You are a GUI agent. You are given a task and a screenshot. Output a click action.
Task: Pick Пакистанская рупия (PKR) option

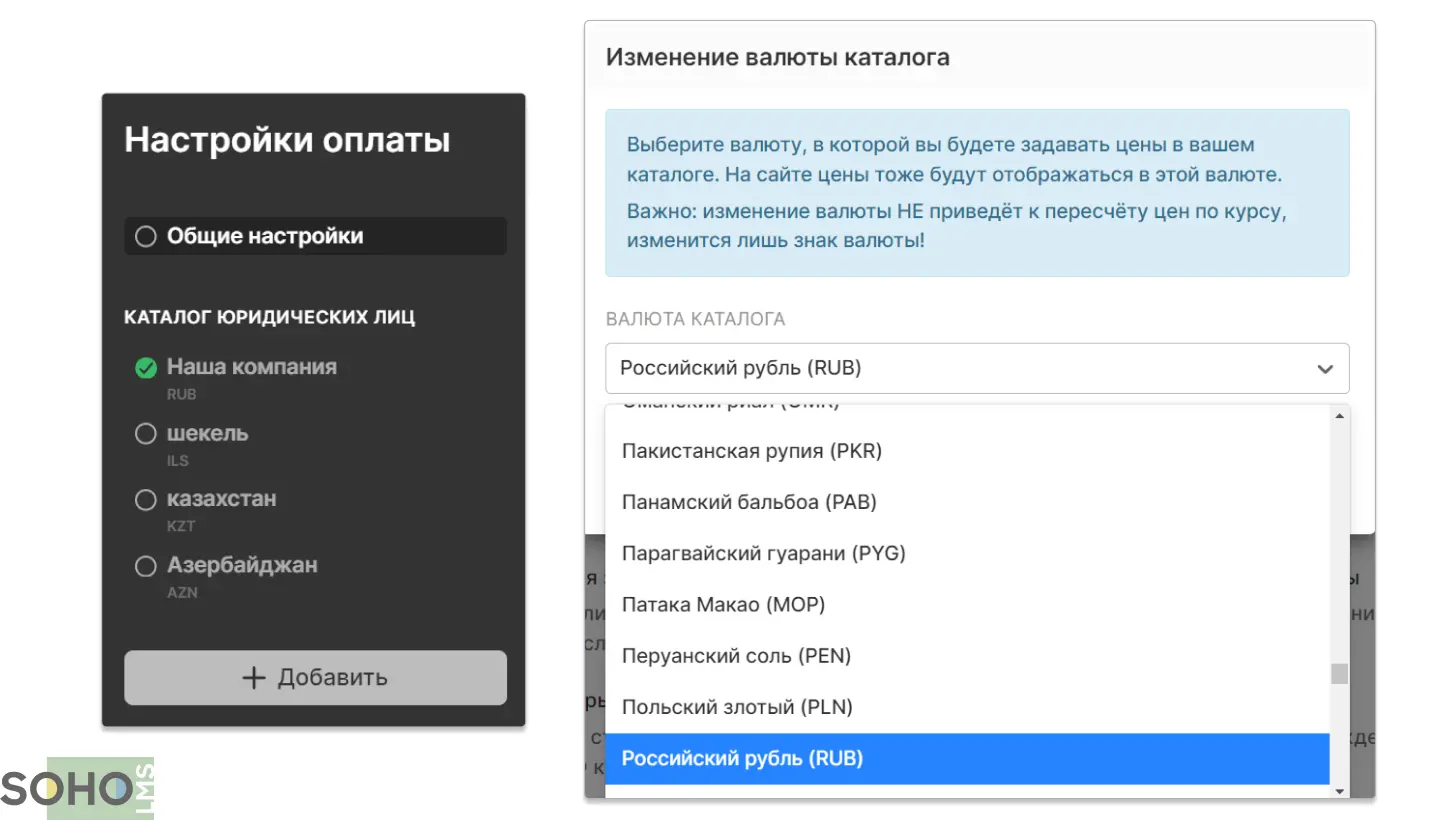[x=967, y=451]
